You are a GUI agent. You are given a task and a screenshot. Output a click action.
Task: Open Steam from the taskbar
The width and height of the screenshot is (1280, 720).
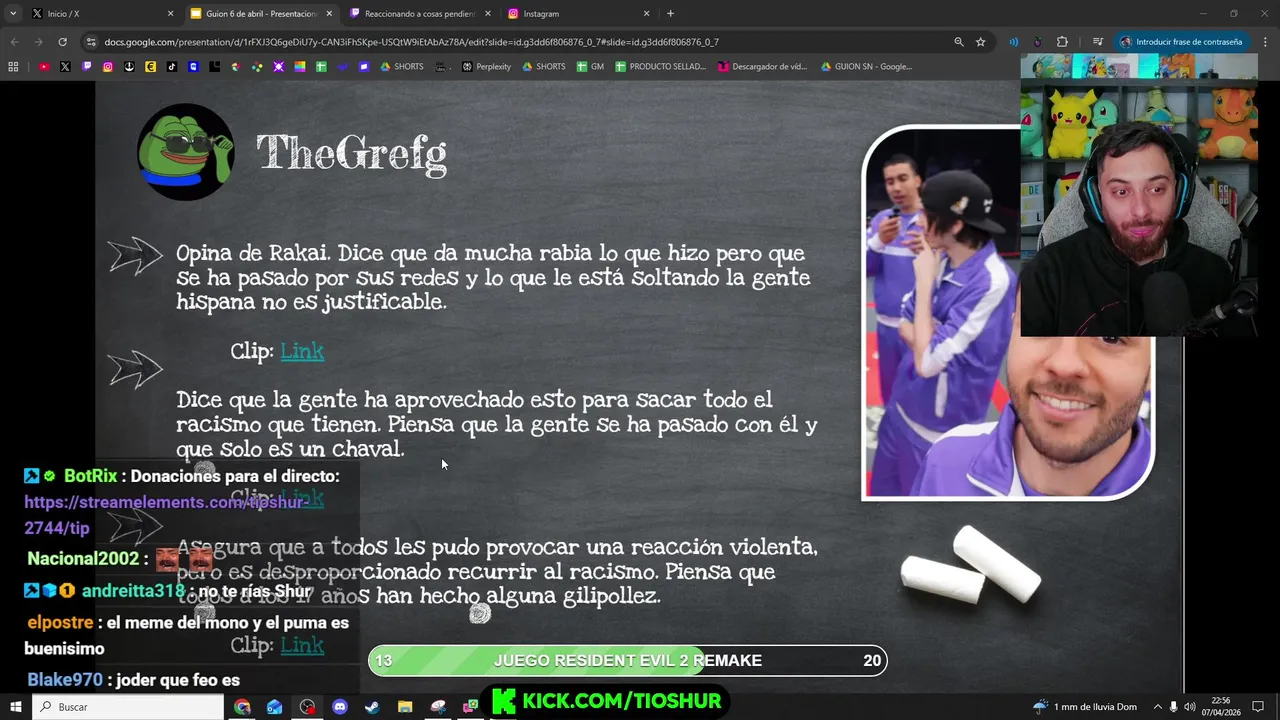[372, 707]
